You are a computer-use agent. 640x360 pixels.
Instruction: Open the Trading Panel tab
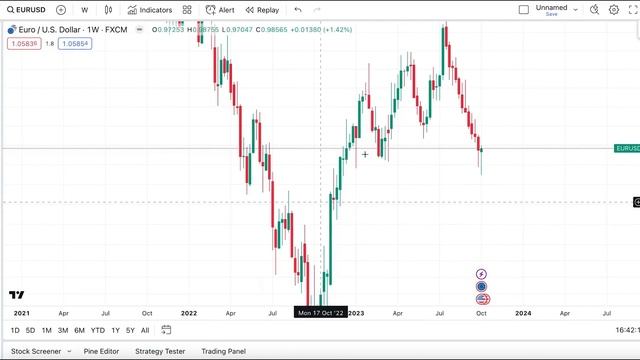(224, 351)
